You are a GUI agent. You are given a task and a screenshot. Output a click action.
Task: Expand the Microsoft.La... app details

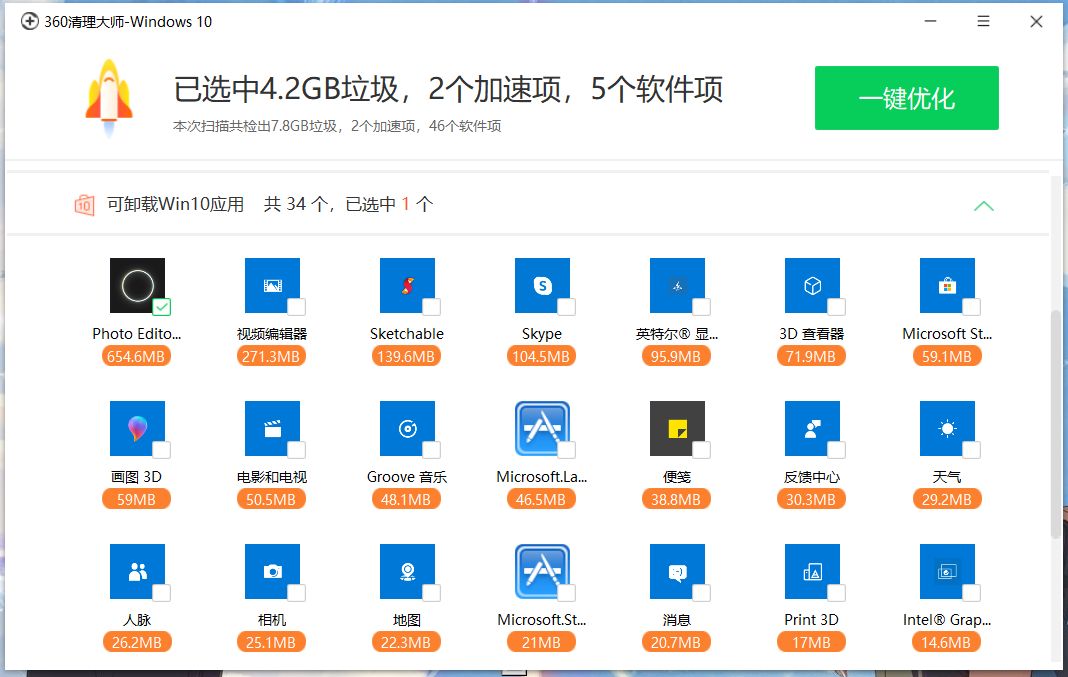(541, 428)
